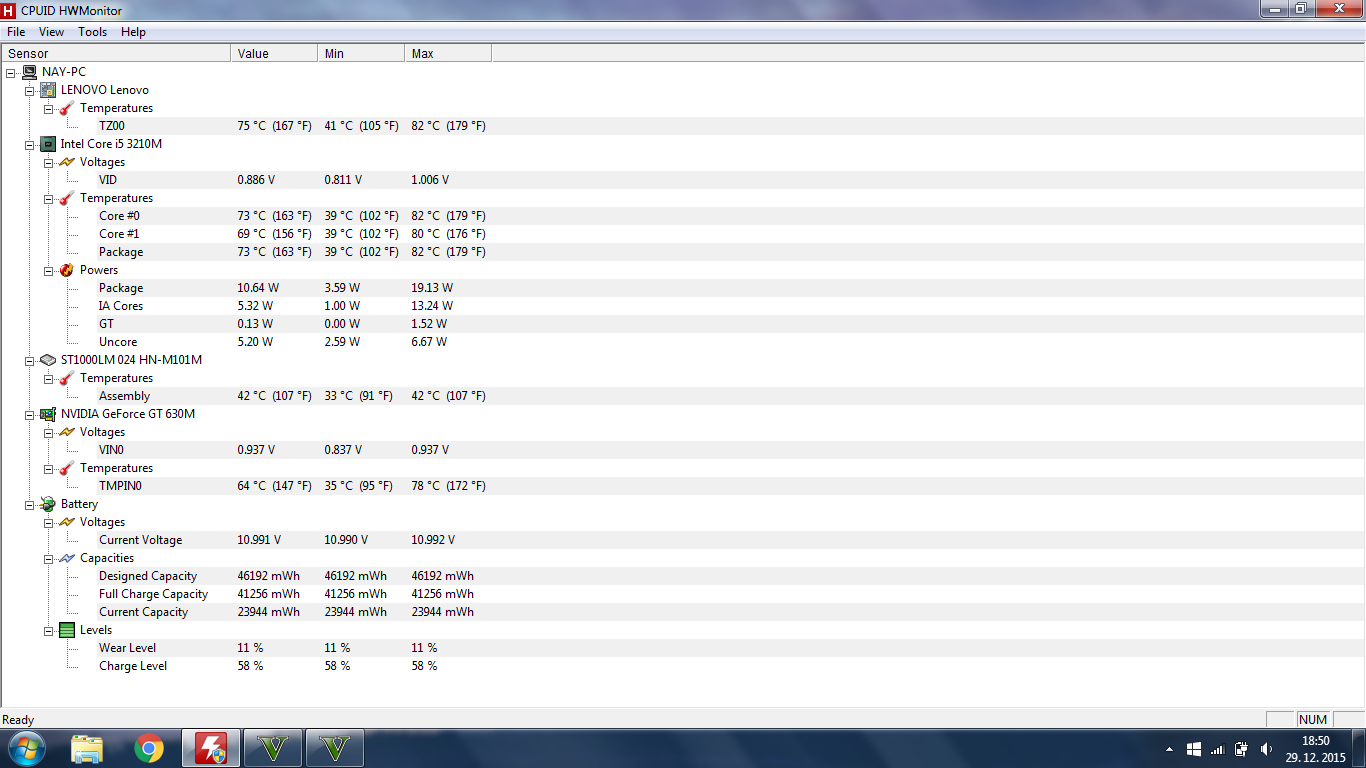Open Windows Explorer from the taskbar
Screen dimensions: 1366x768
88,748
